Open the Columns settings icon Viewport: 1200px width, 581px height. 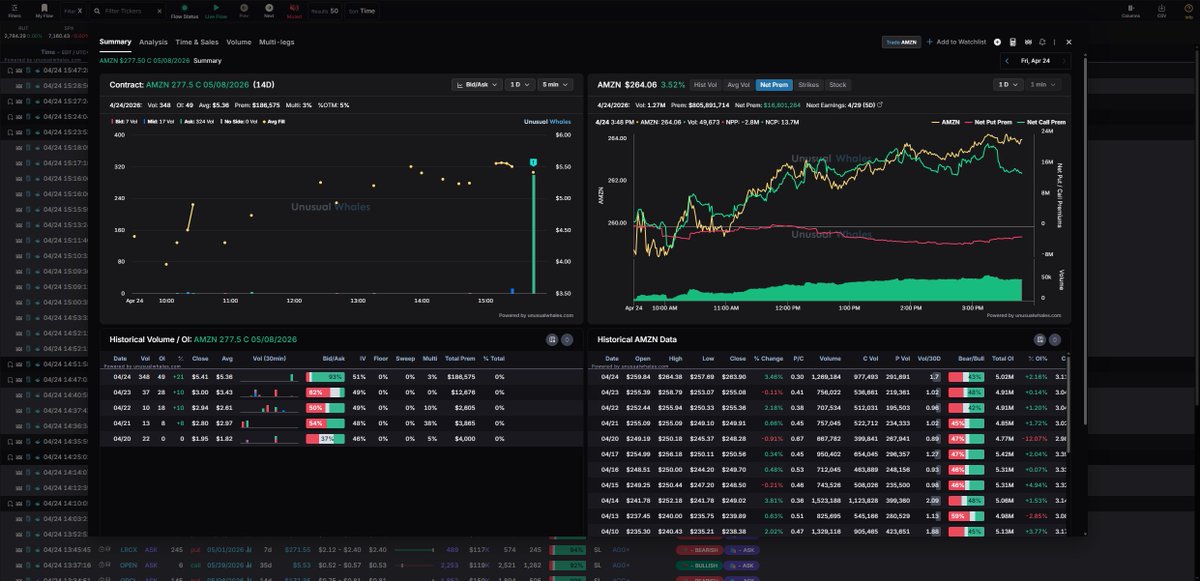pyautogui.click(x=1131, y=11)
